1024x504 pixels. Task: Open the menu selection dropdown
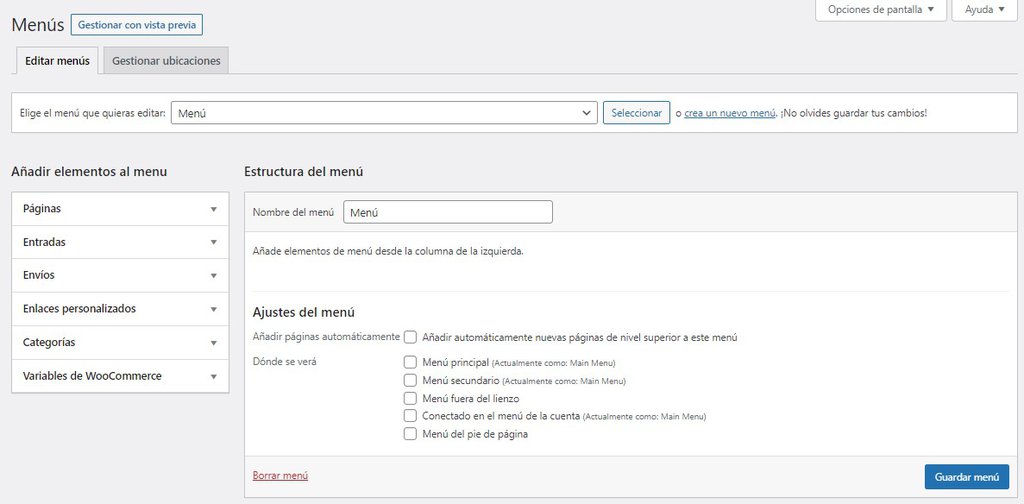pyautogui.click(x=384, y=113)
